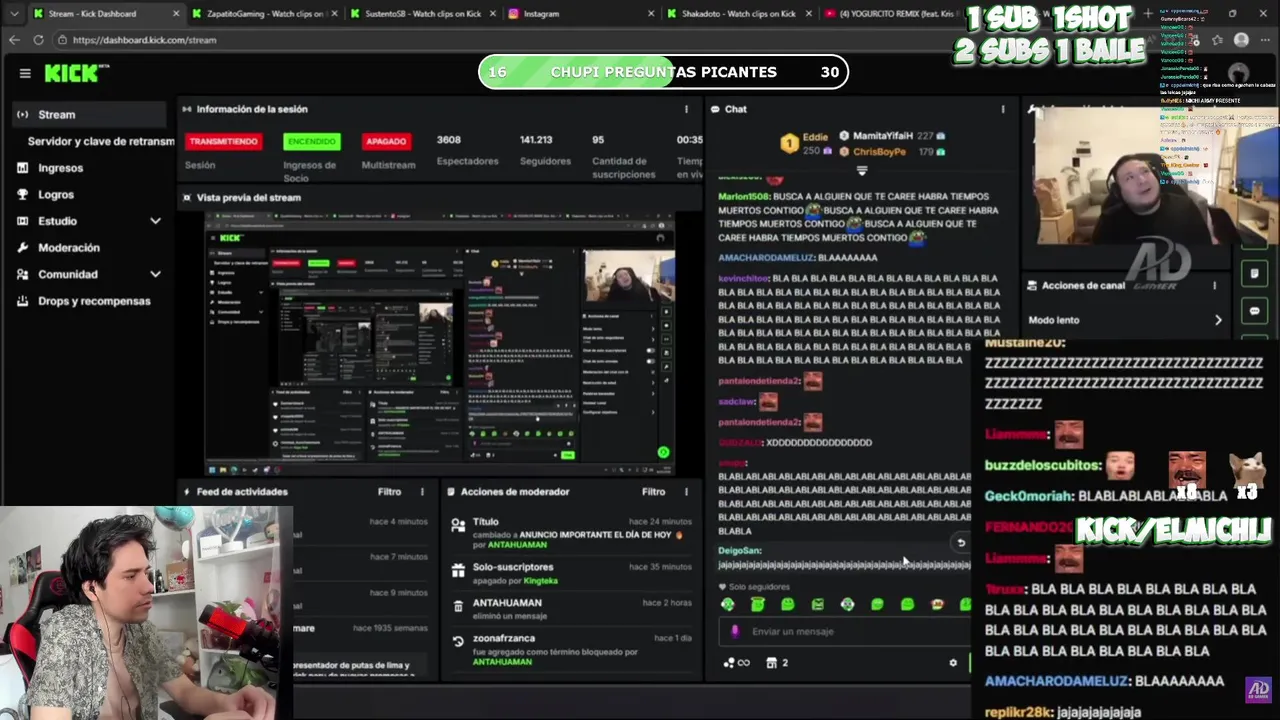This screenshot has height=720, width=1280.
Task: Click the Moderación shield icon
Action: tap(22, 247)
